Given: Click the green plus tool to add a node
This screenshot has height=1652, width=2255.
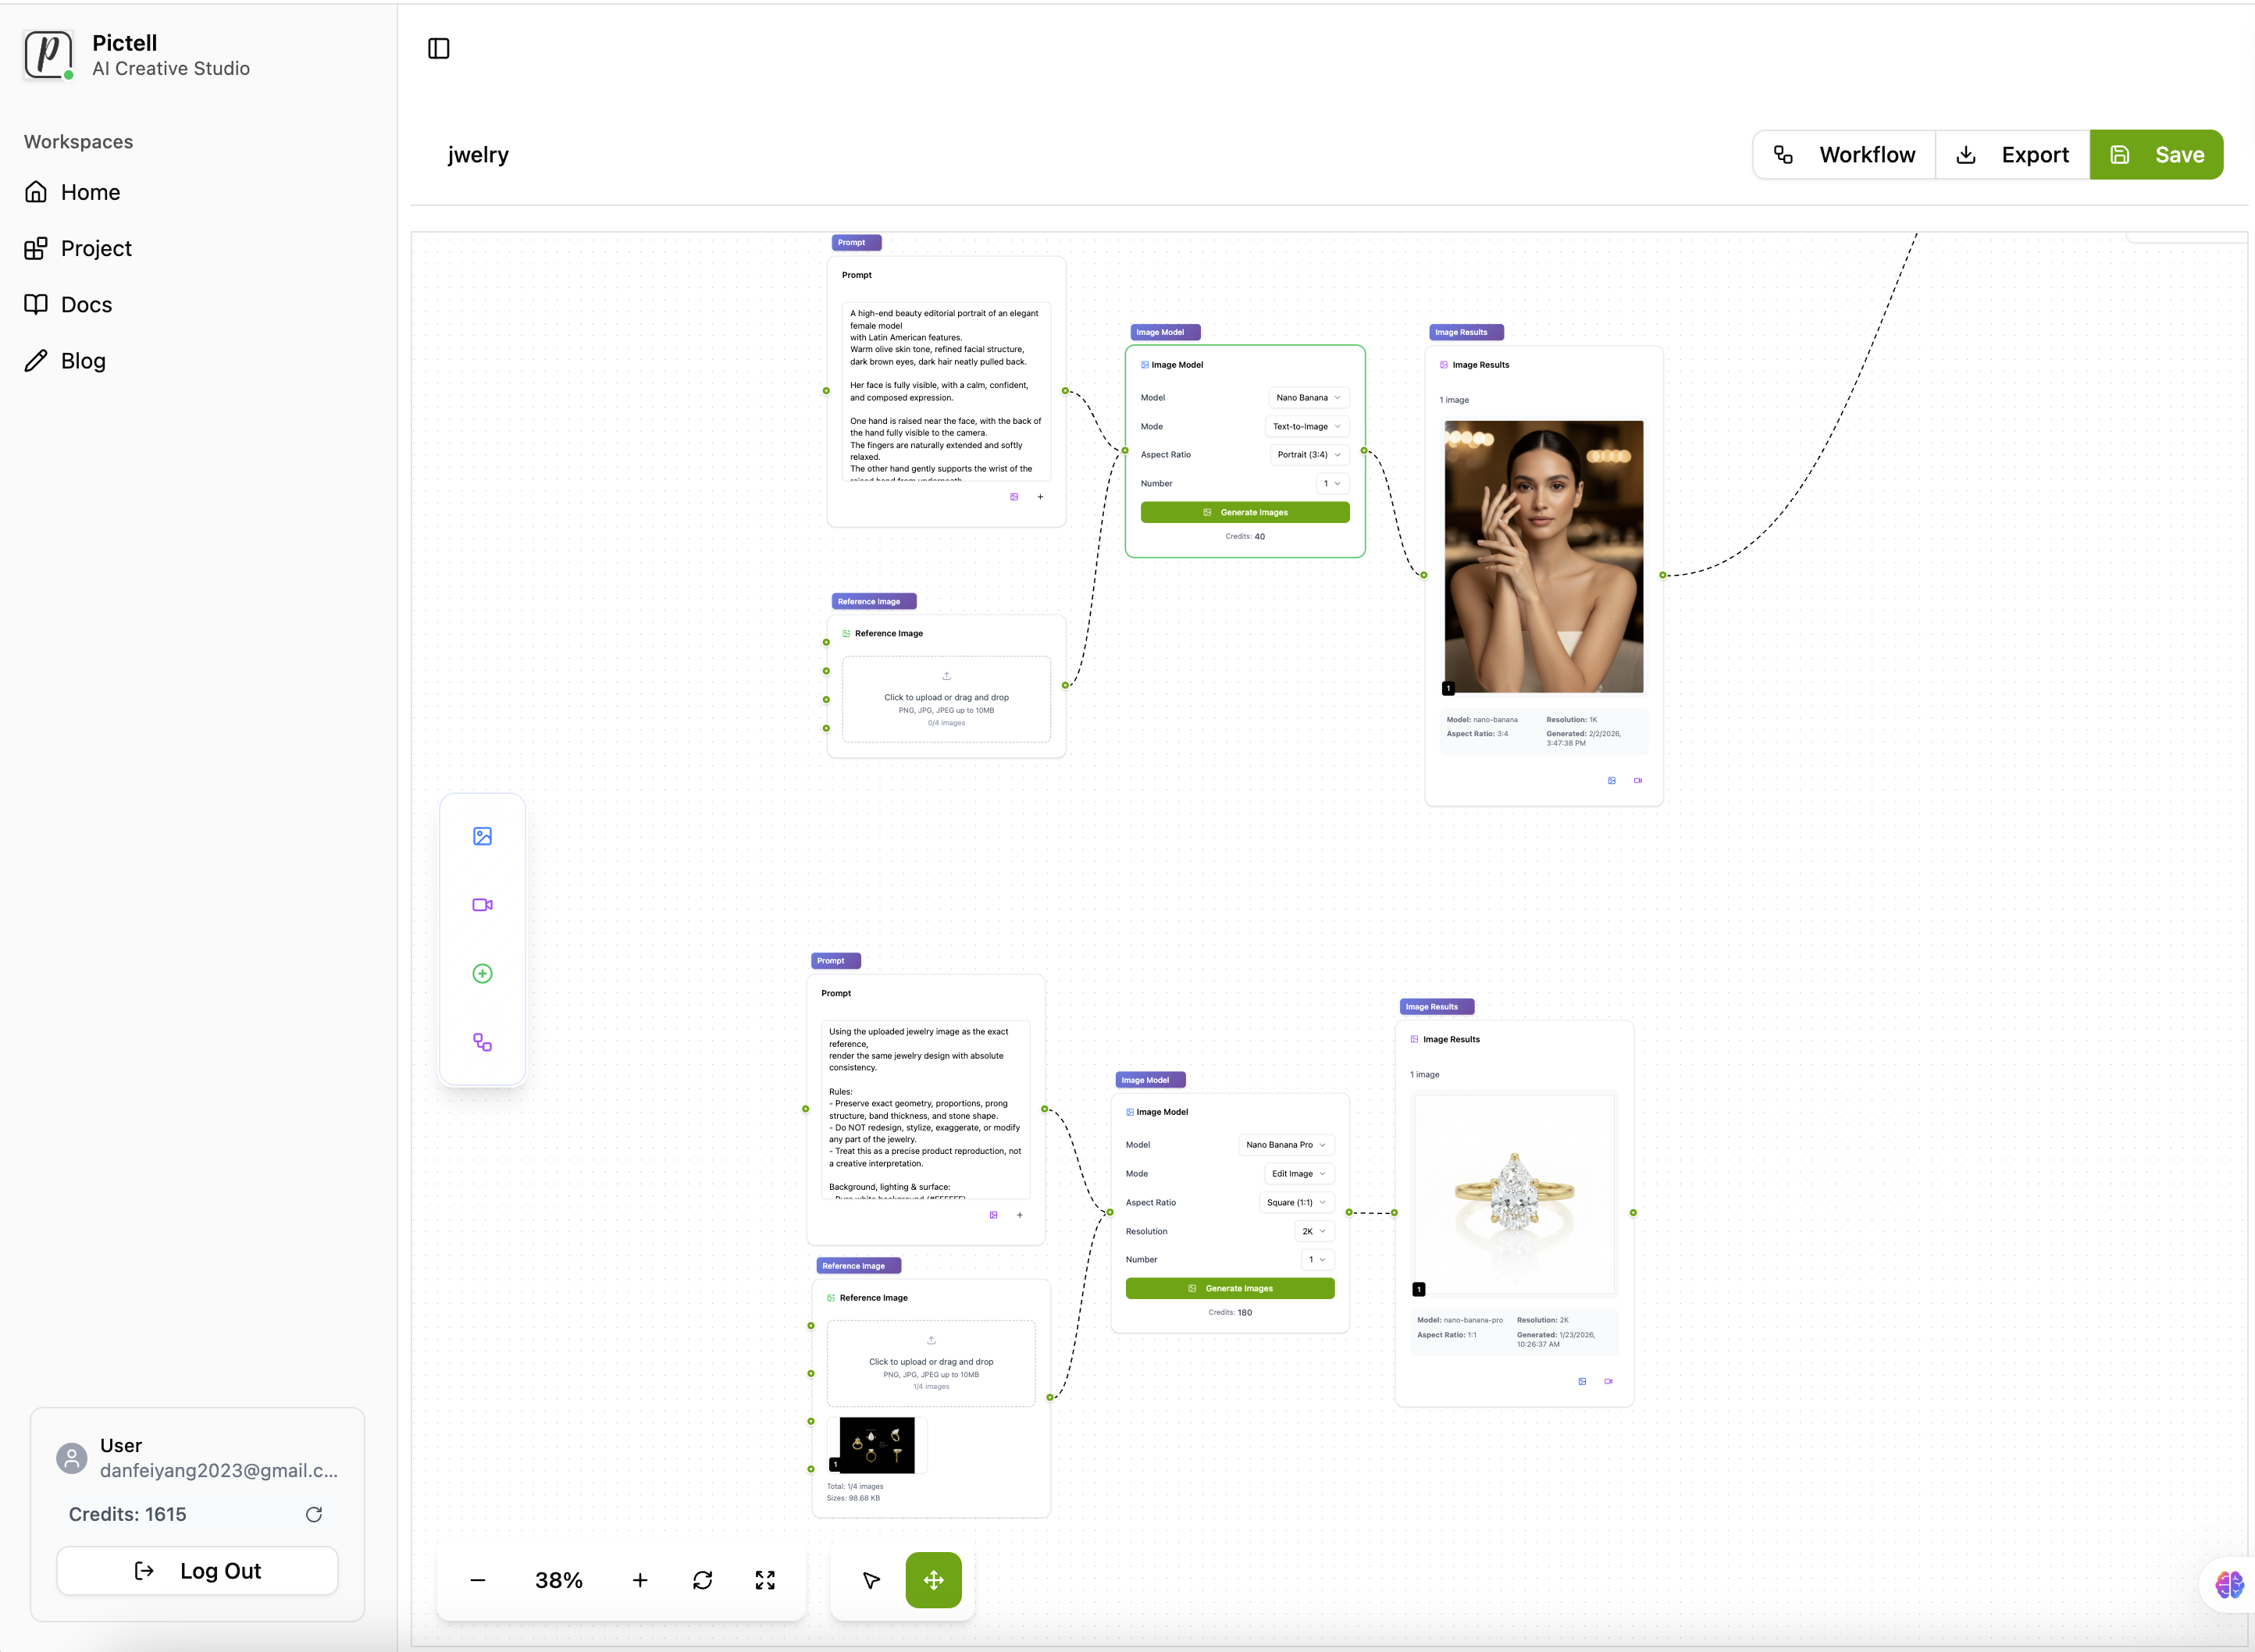Looking at the screenshot, I should pos(483,973).
